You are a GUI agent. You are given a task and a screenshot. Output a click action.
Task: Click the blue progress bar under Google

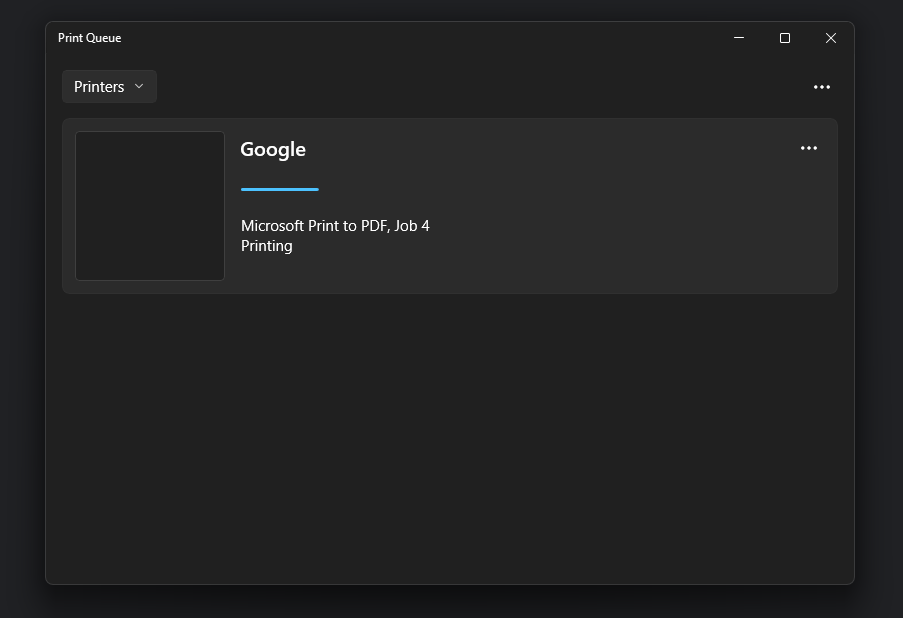279,189
